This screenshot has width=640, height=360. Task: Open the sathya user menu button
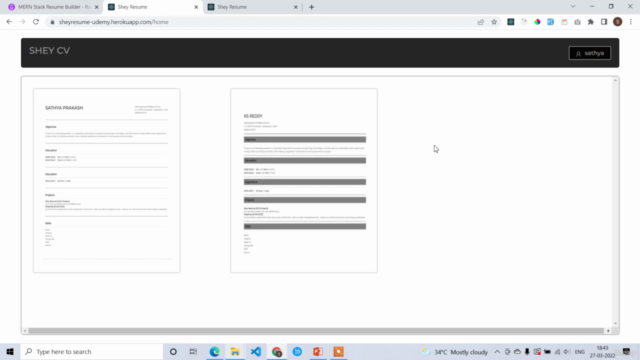click(x=590, y=53)
